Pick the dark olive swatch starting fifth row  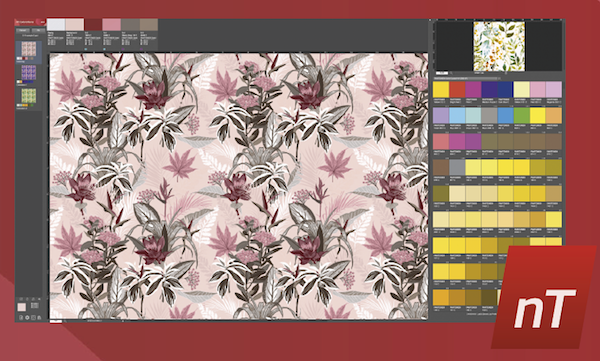[x=441, y=193]
